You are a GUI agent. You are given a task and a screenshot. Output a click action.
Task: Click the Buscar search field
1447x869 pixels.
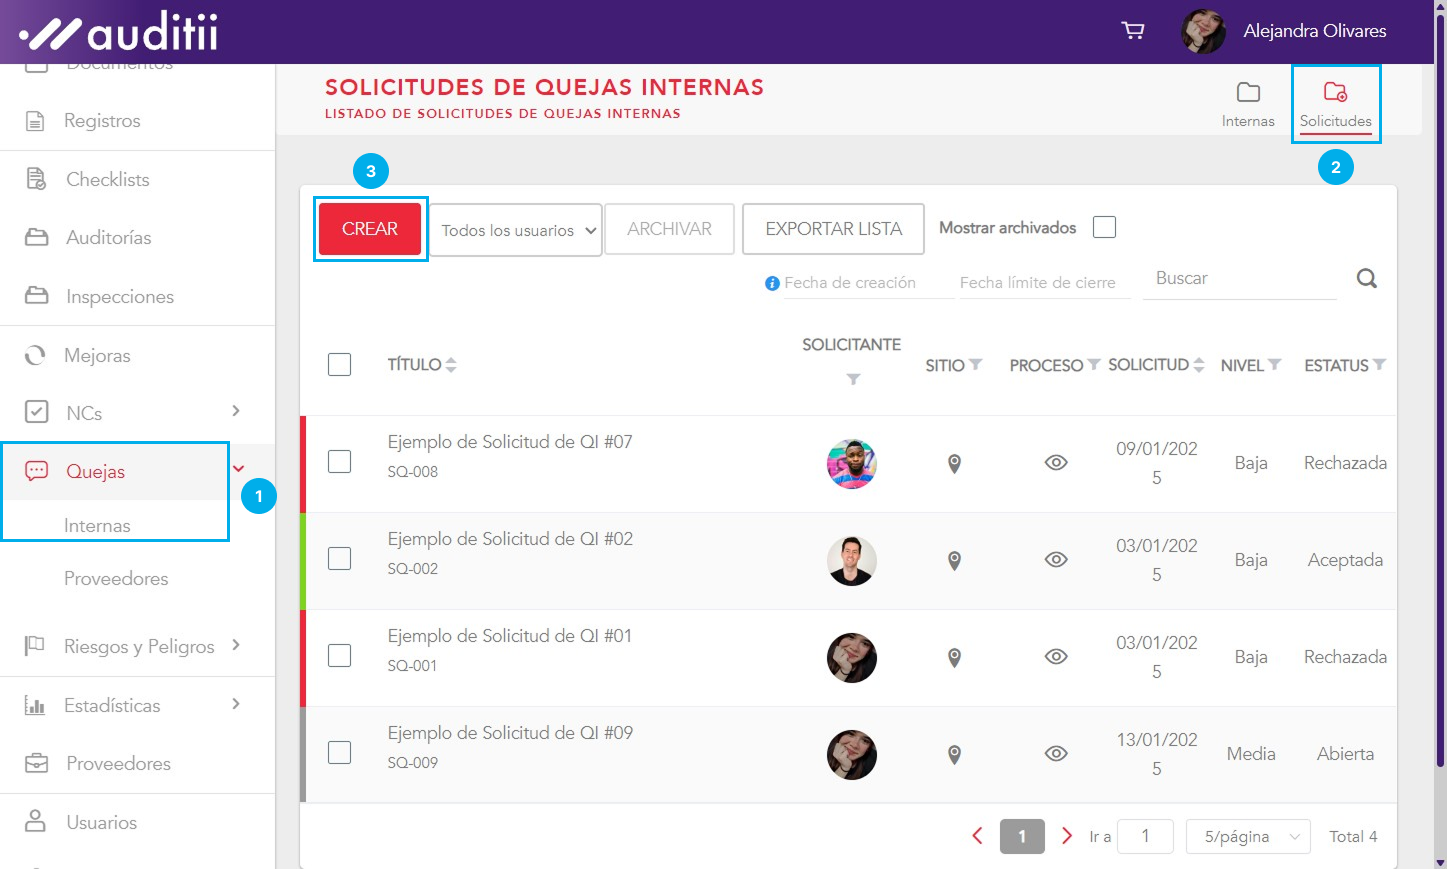(x=1240, y=279)
